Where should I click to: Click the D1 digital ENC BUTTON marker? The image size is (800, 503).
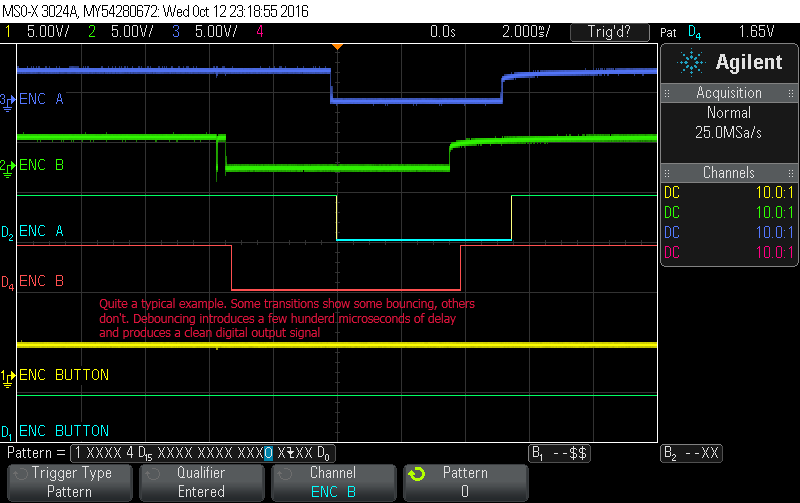point(8,432)
